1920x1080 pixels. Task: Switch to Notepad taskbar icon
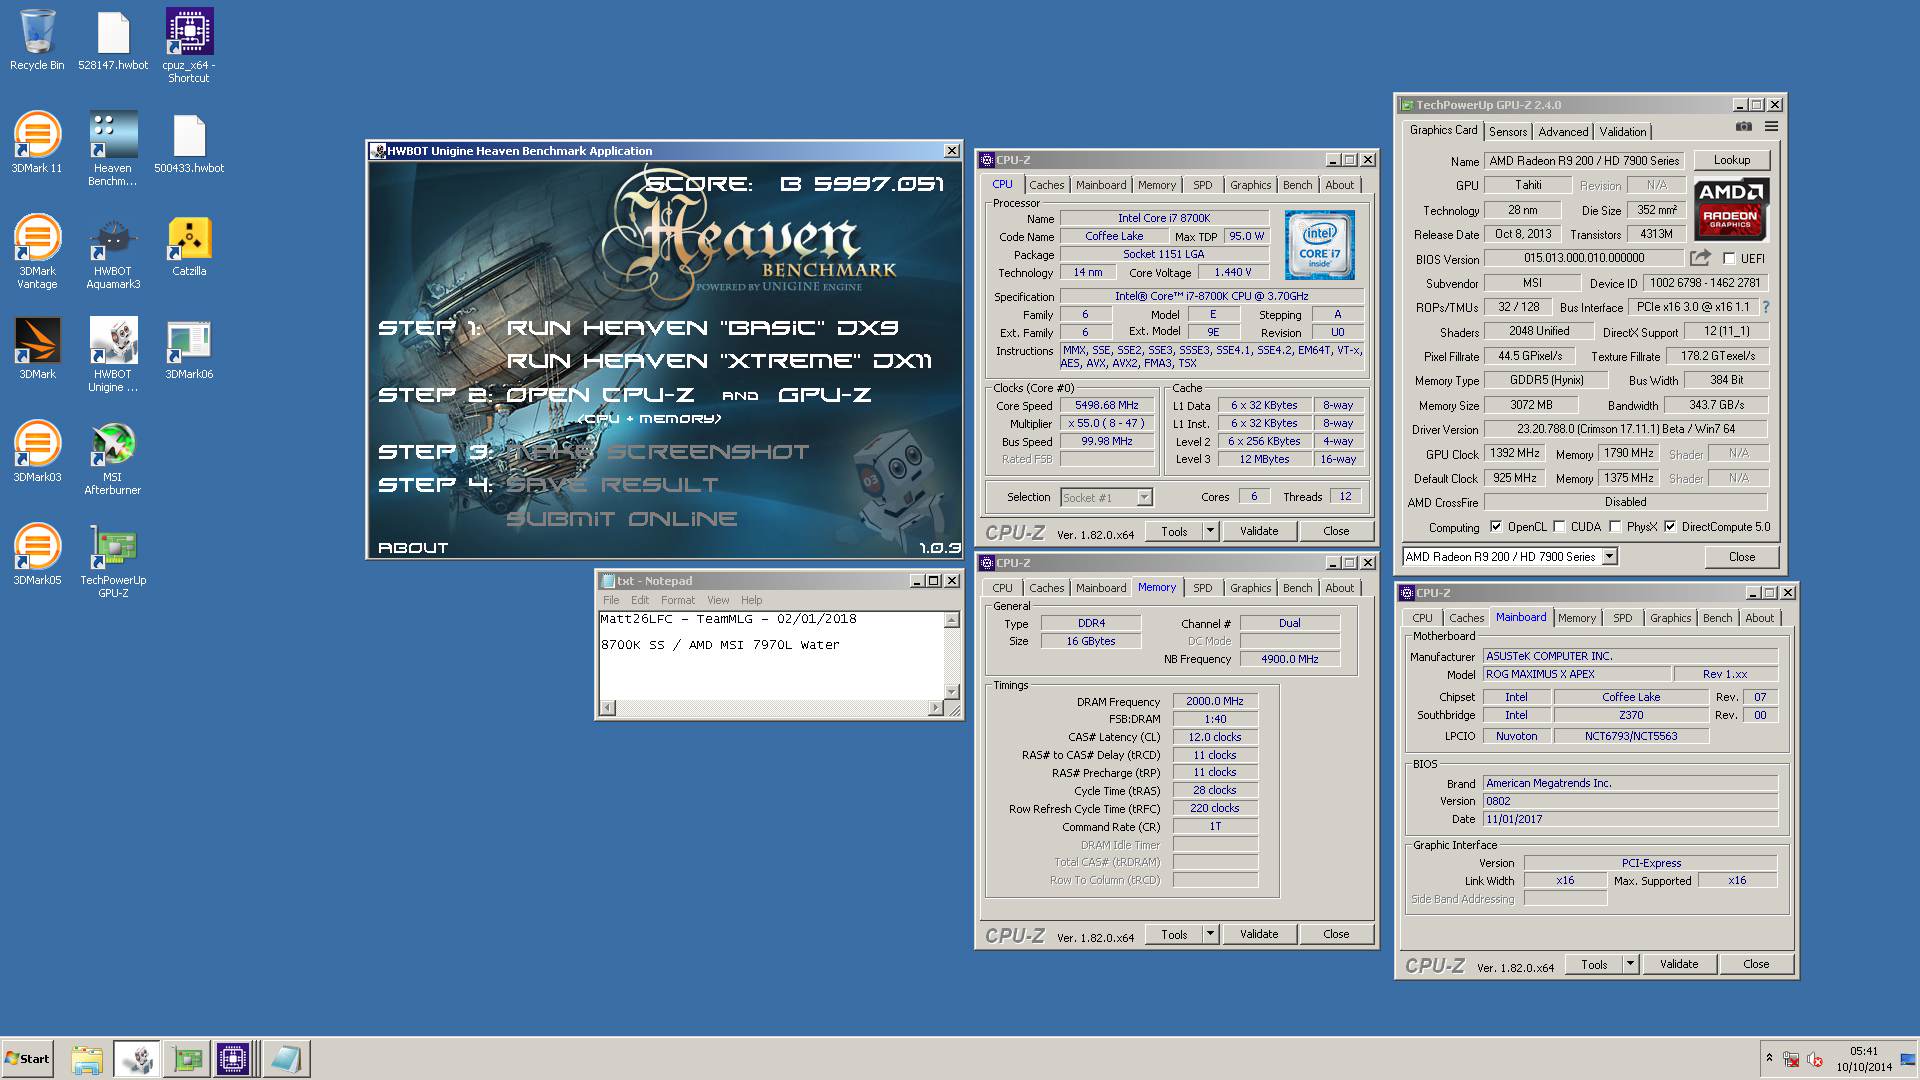click(x=285, y=1059)
